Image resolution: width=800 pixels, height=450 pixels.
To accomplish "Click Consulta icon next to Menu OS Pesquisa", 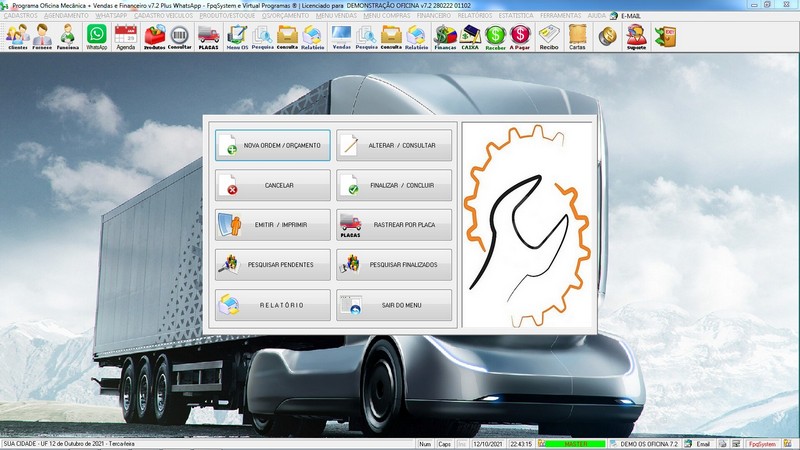I will click(287, 37).
